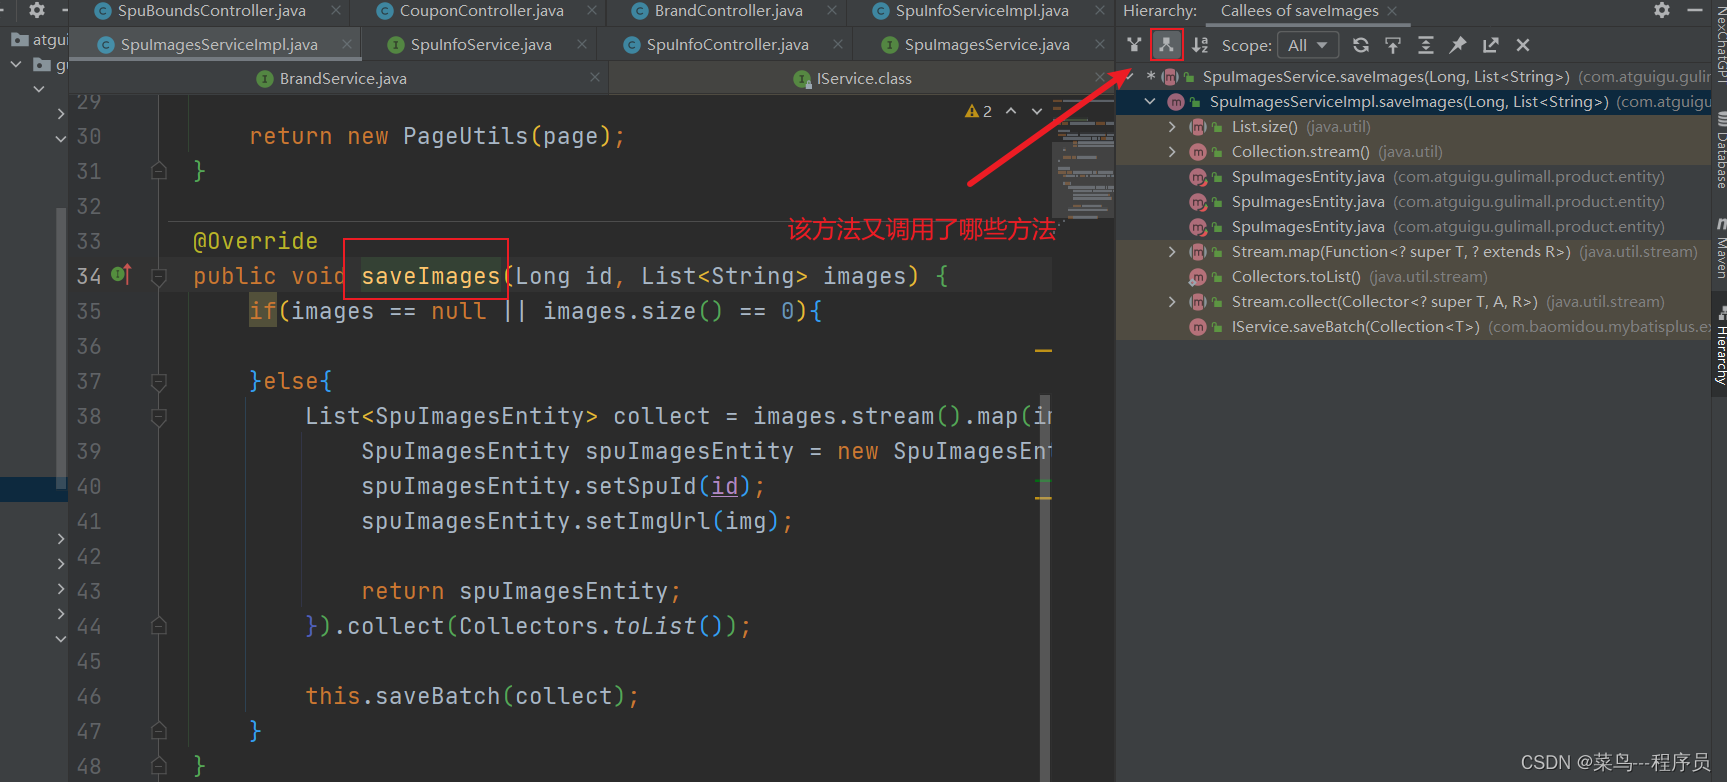
Task: Select SpuImagesService.saveImages root node
Action: click(1413, 77)
